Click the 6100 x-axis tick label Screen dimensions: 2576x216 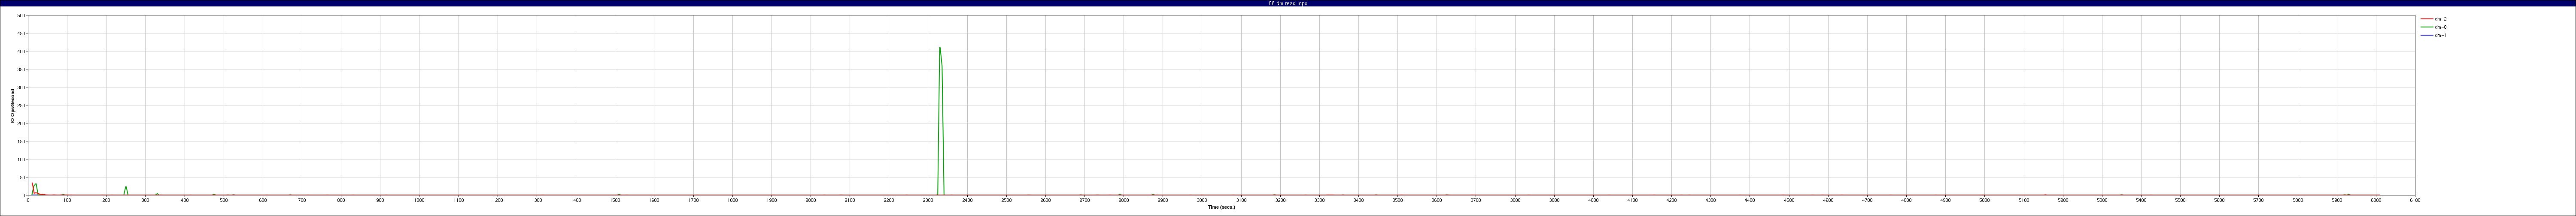(2415, 200)
